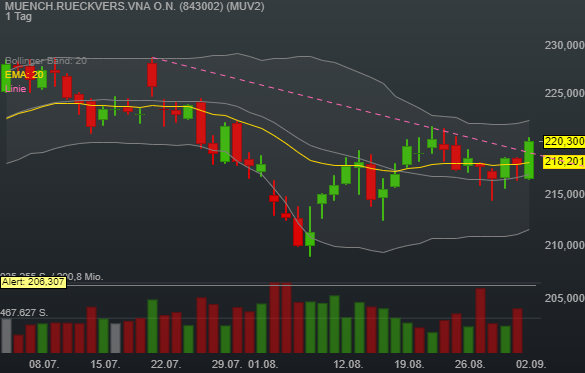Click the 02.09. date axis label
The width and height of the screenshot is (585, 373).
coord(531,364)
